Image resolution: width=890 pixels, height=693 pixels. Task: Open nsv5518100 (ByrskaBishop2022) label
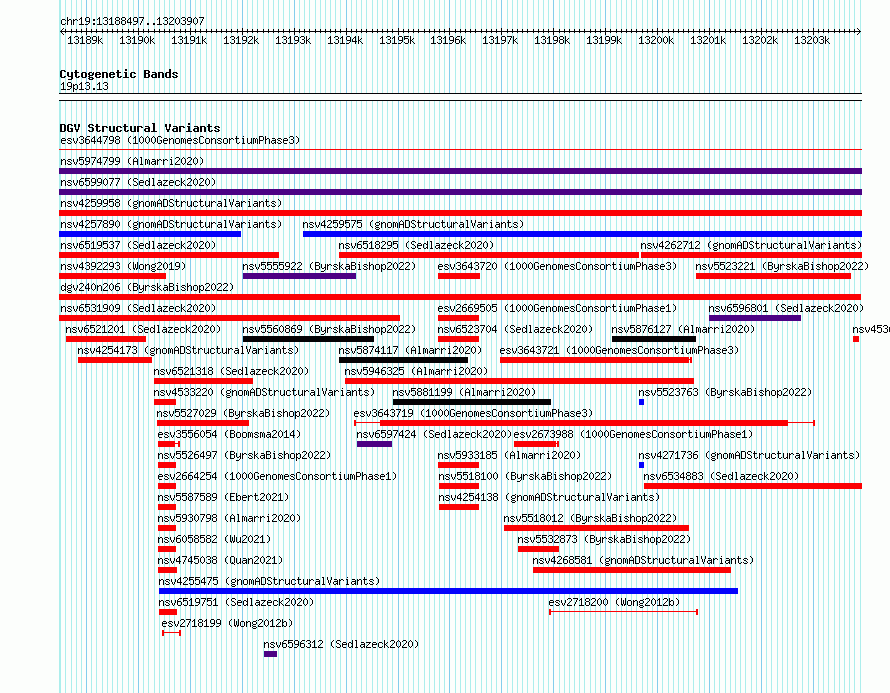(524, 476)
